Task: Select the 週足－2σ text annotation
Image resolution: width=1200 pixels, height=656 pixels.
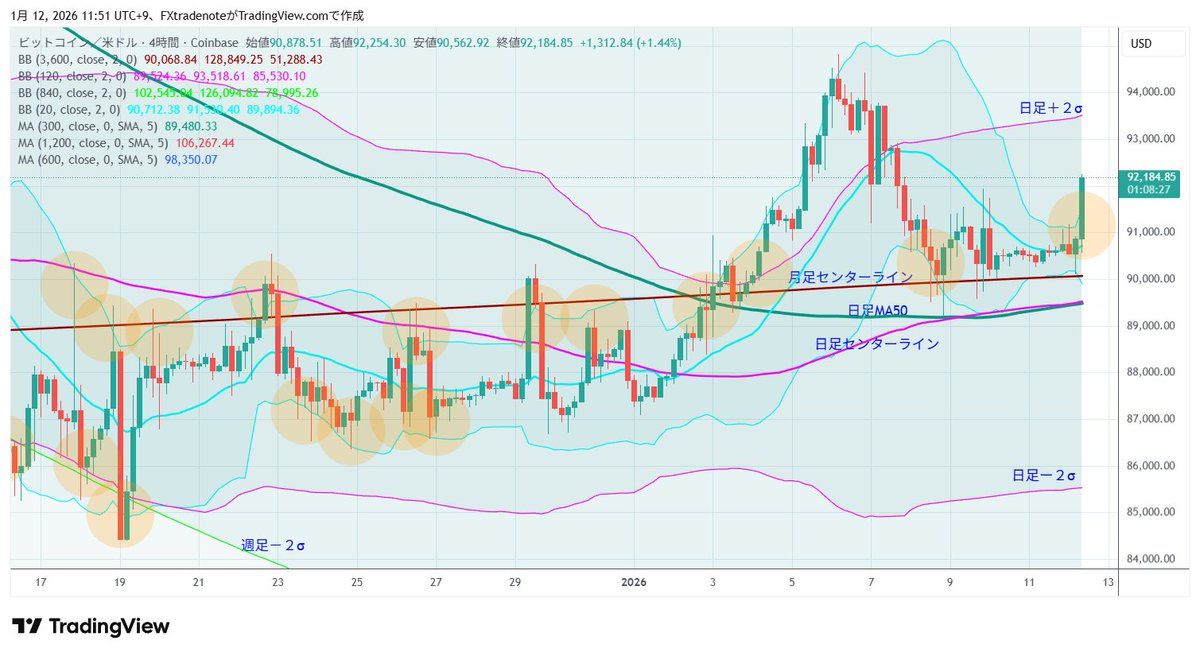Action: click(274, 545)
